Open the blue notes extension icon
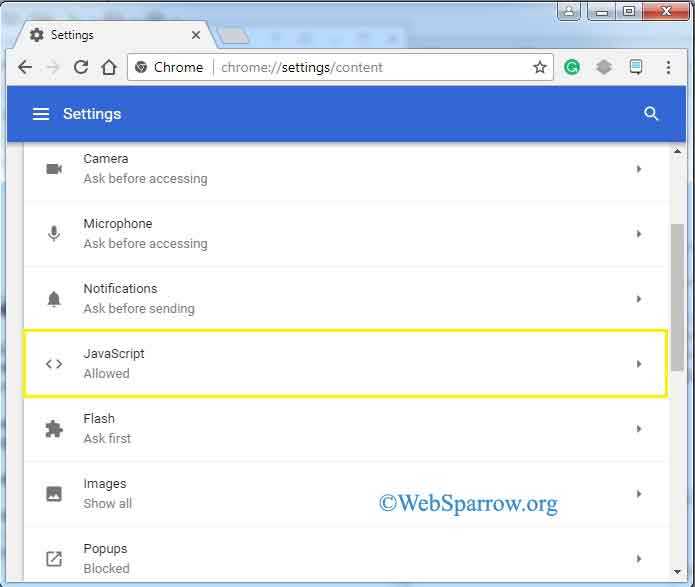Viewport: 695px width, 587px height. 636,67
